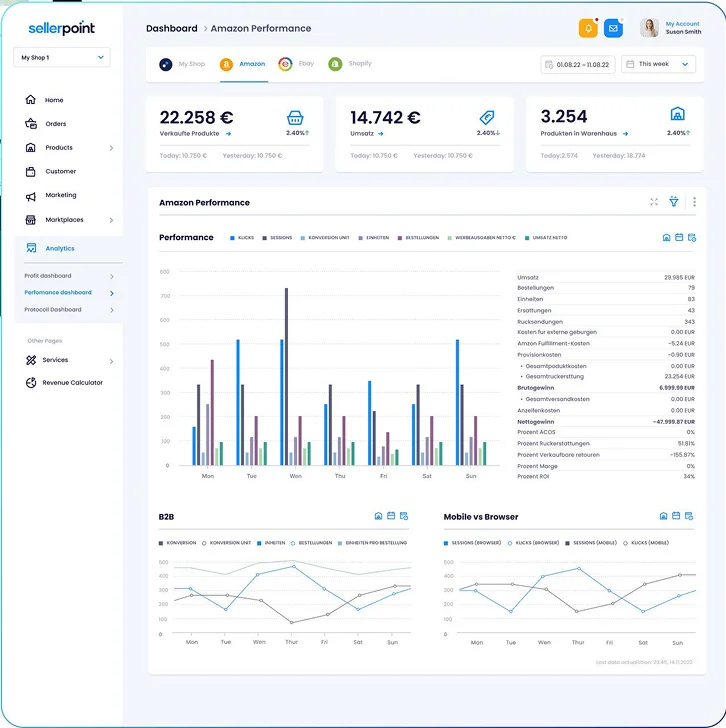Click the Marketing megaphone icon
This screenshot has height=728, width=726.
coord(31,196)
